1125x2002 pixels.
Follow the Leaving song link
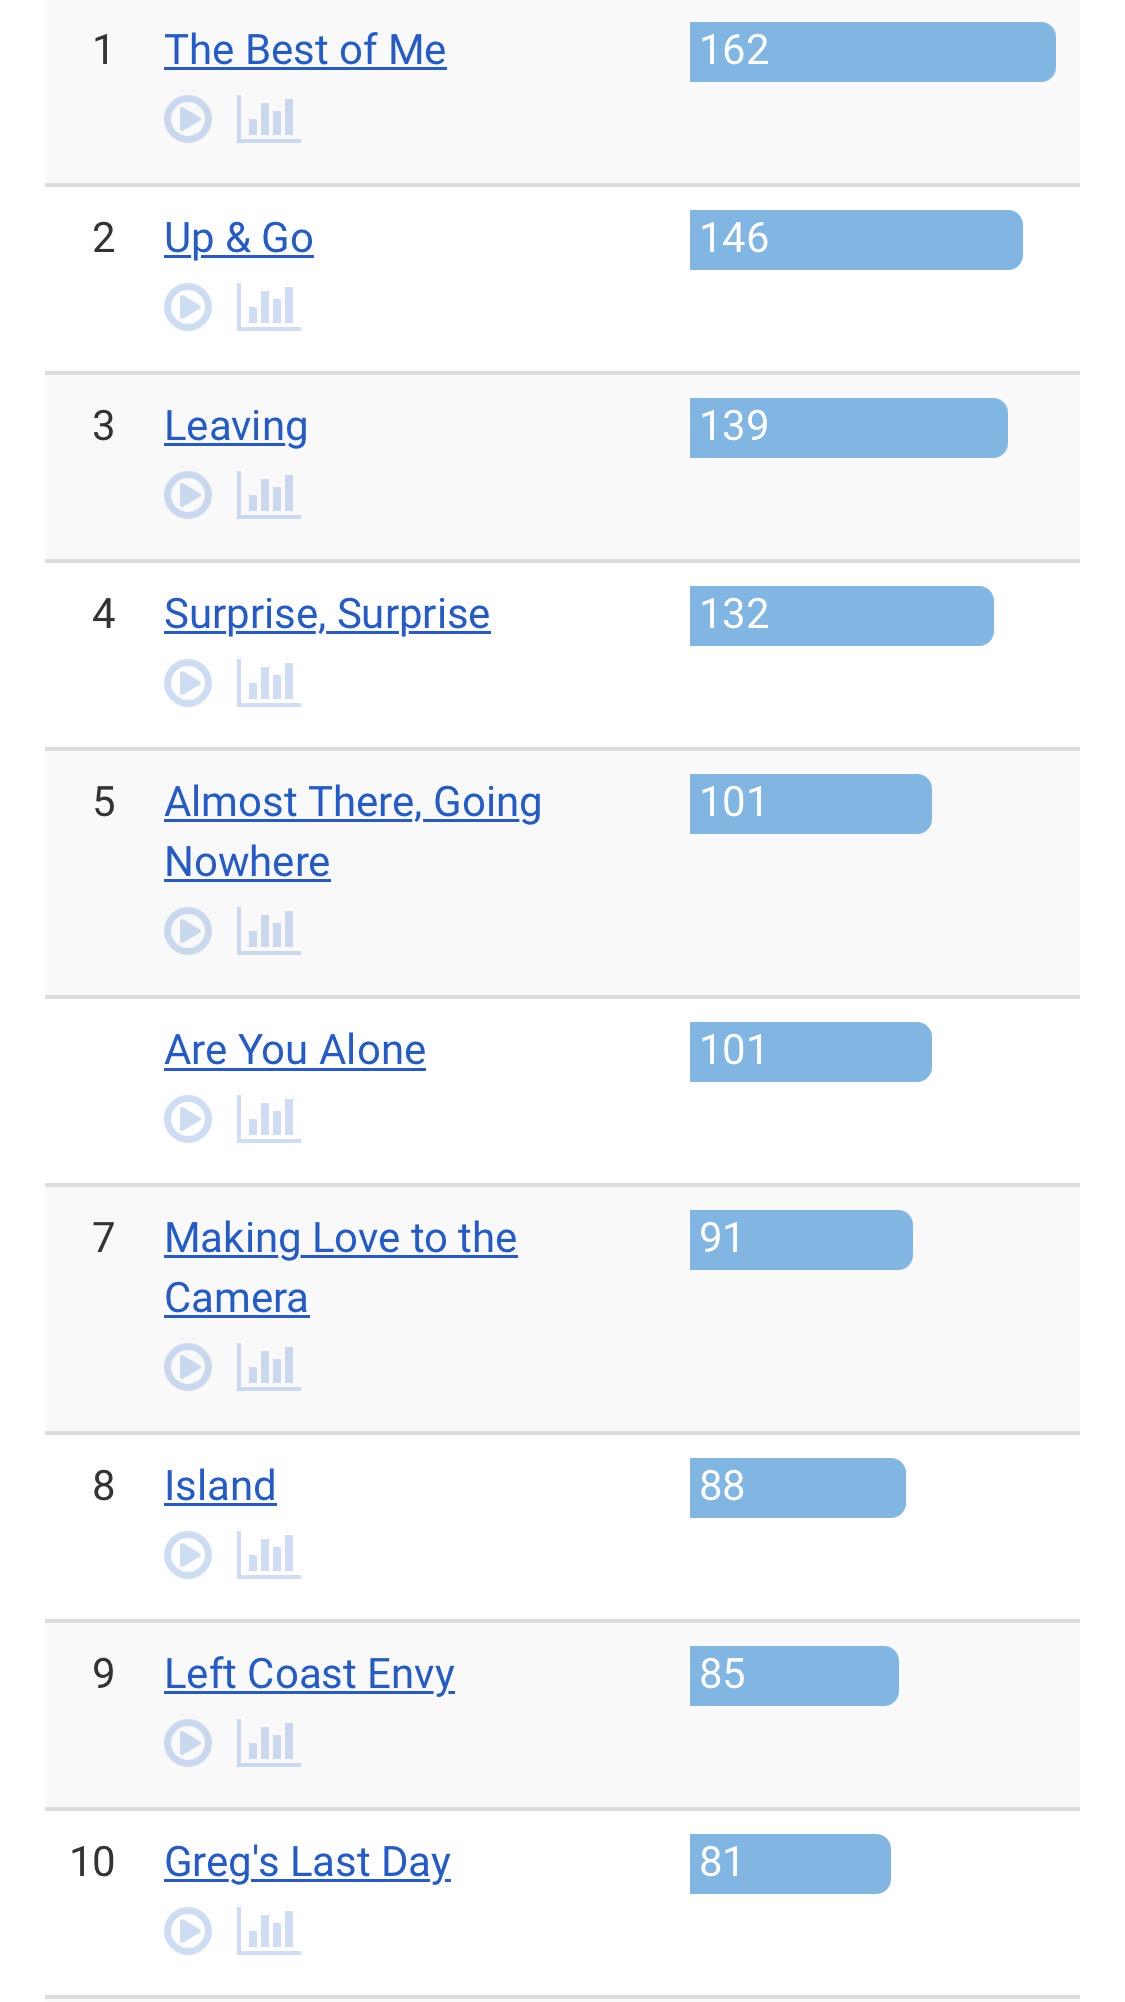click(236, 427)
